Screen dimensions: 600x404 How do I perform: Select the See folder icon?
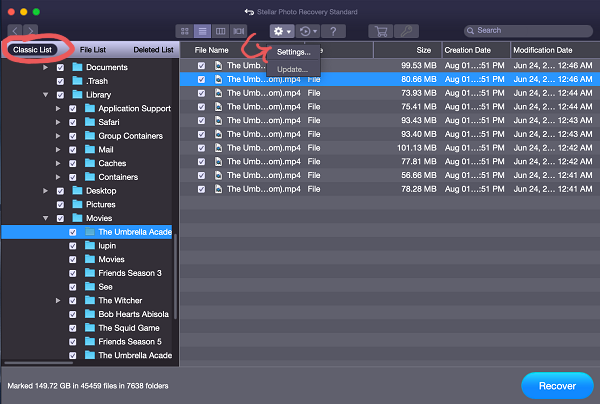pyautogui.click(x=90, y=287)
